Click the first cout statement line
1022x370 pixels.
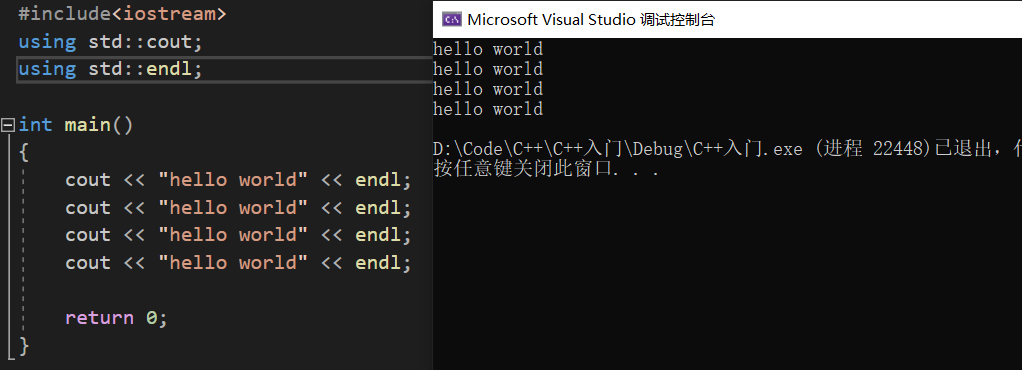click(239, 180)
